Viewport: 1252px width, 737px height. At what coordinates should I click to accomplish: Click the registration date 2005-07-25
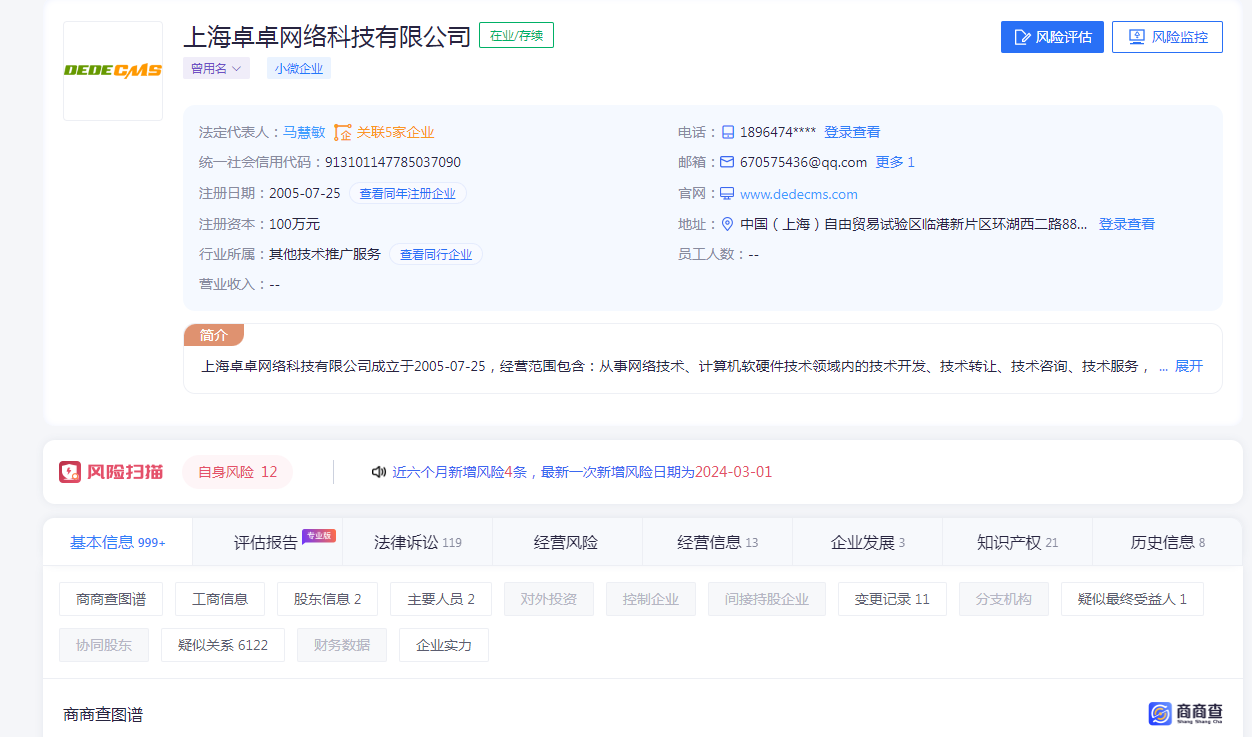305,193
